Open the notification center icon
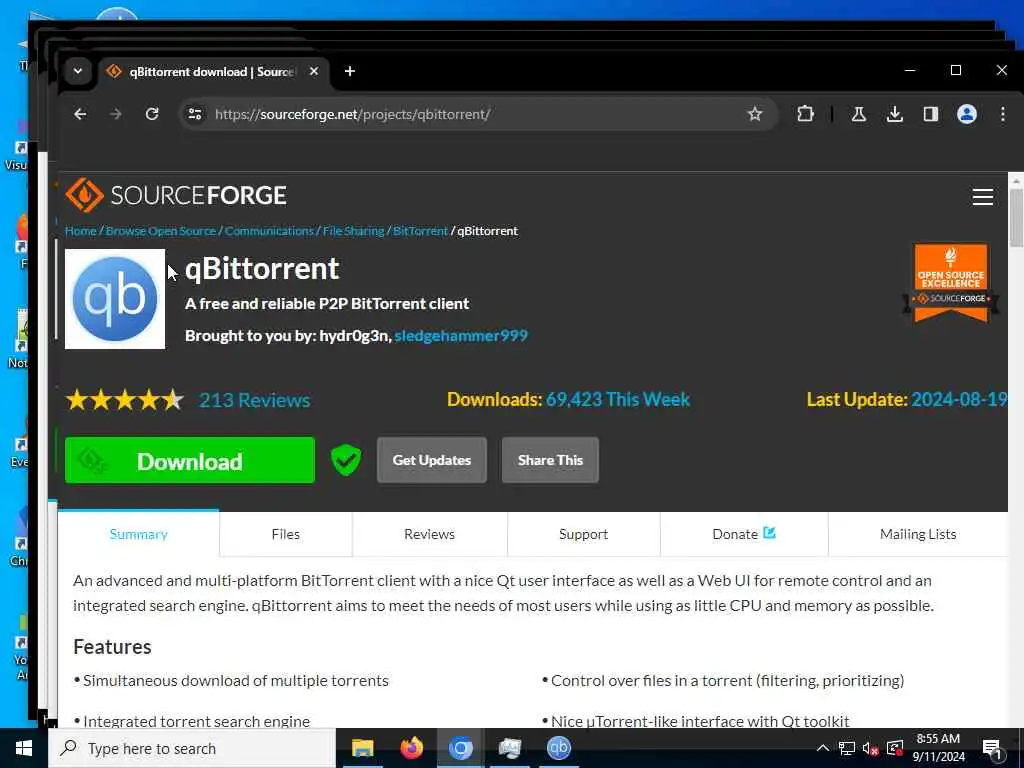The width and height of the screenshot is (1024, 768). 992,749
